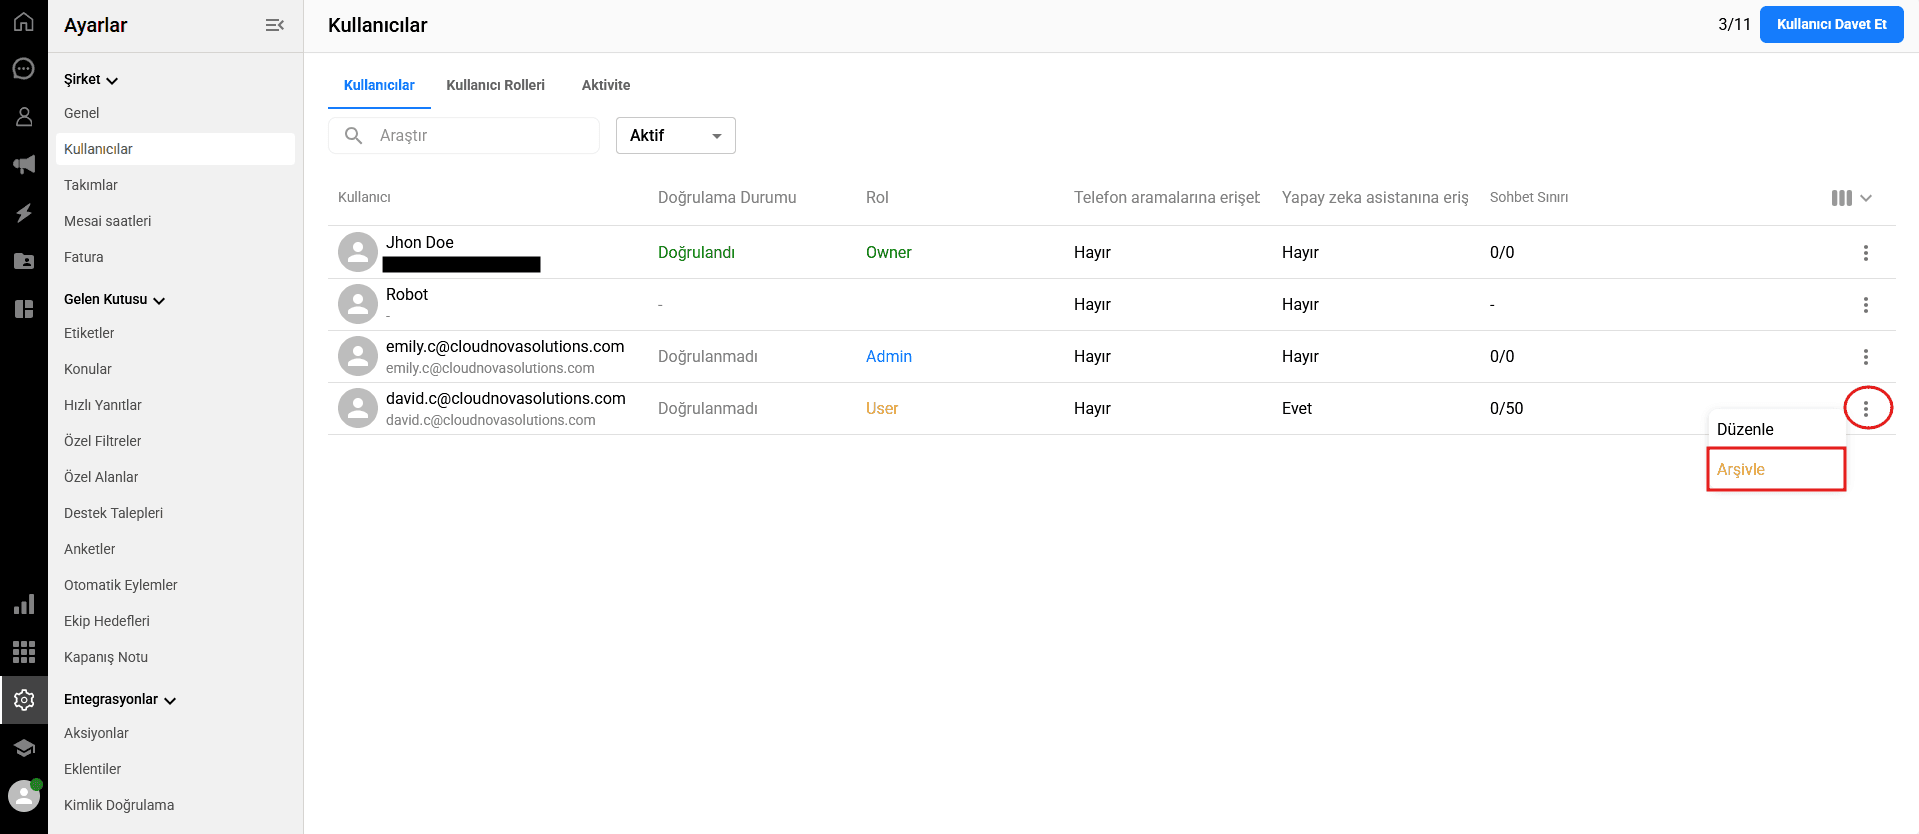
Task: Open the megaphone campaigns icon
Action: click(24, 165)
